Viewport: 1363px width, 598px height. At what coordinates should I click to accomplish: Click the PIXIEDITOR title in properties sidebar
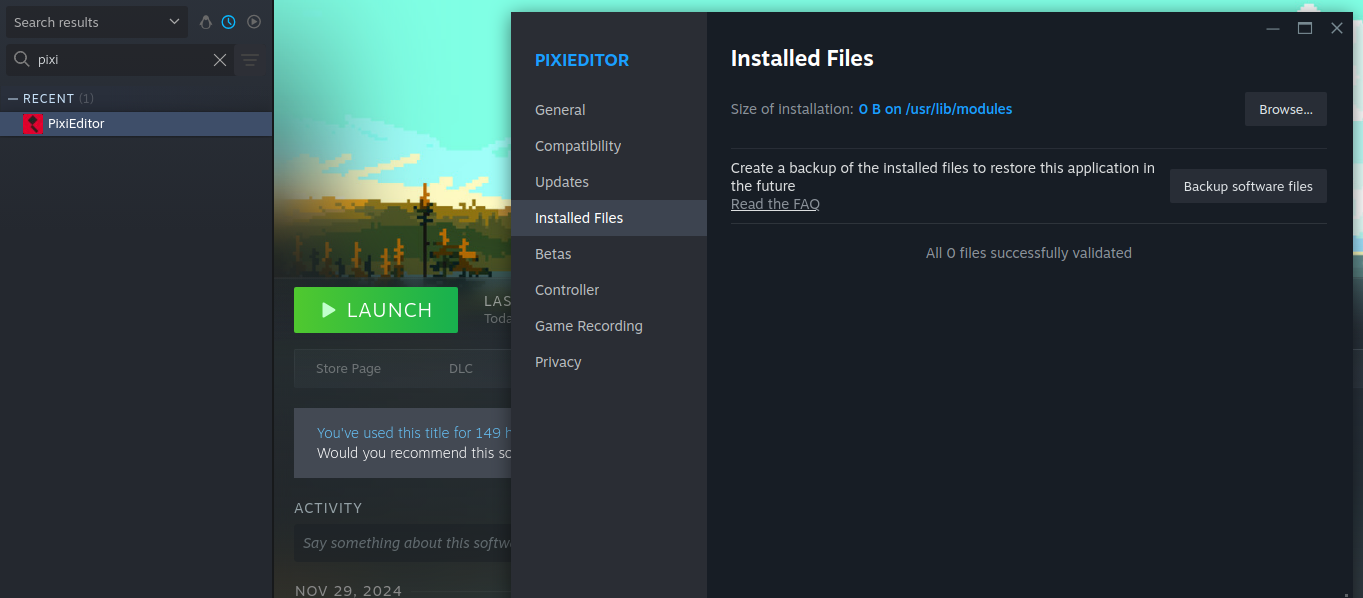pyautogui.click(x=582, y=60)
